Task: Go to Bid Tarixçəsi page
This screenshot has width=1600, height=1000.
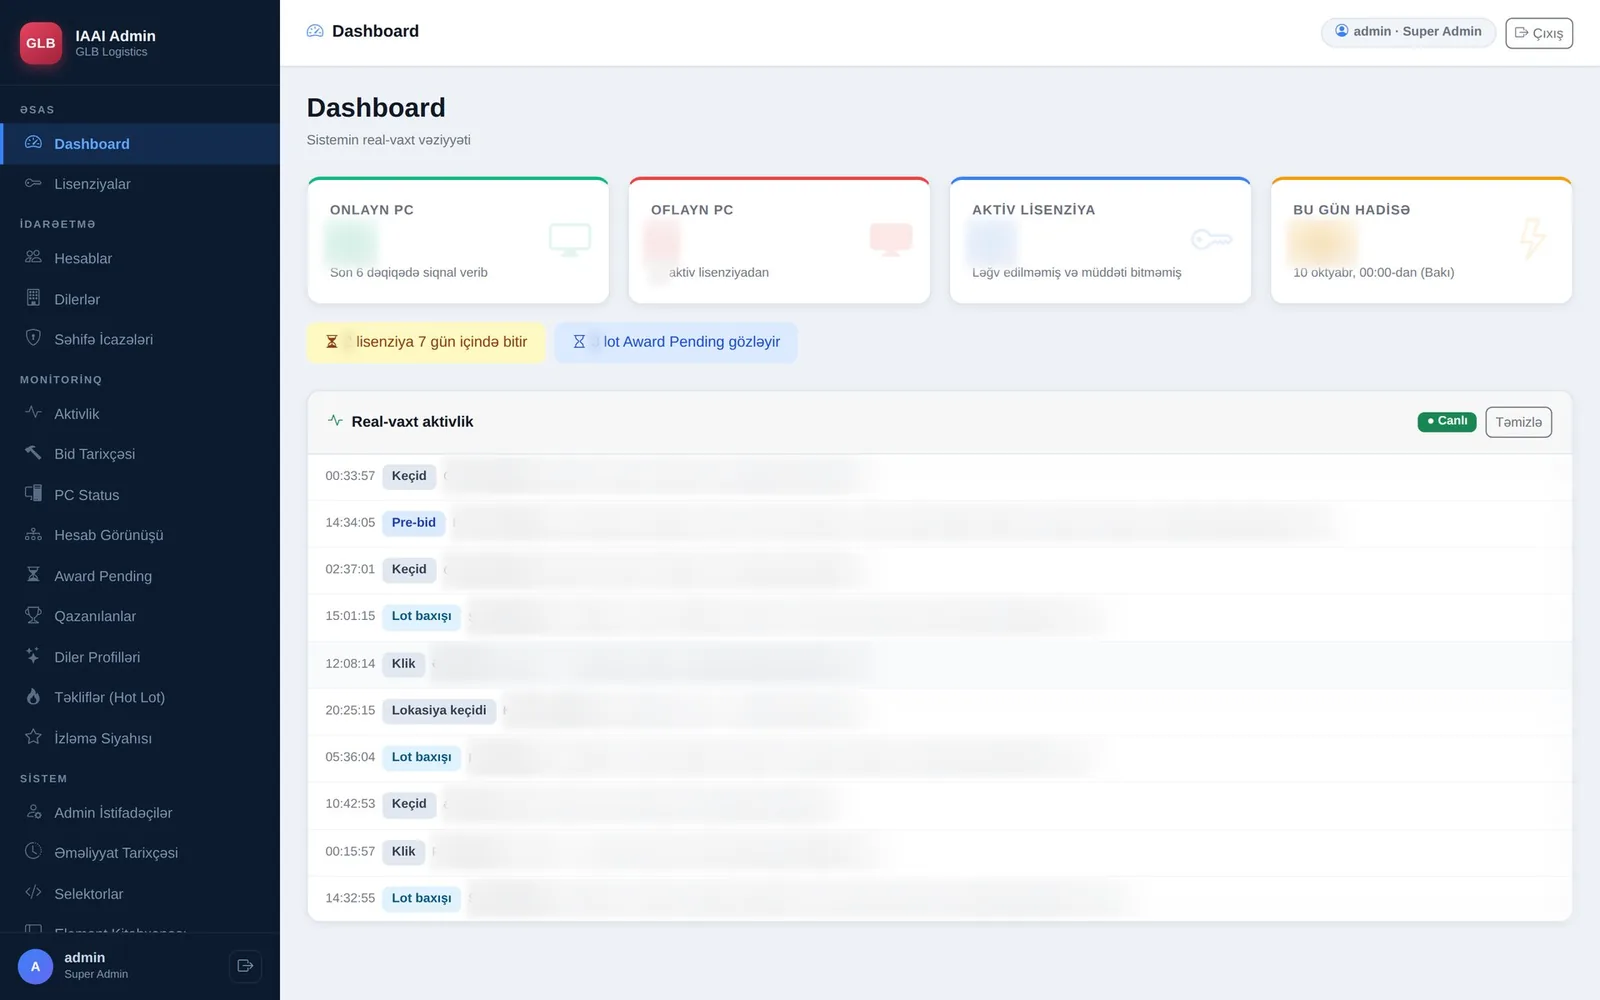Action: 140,454
